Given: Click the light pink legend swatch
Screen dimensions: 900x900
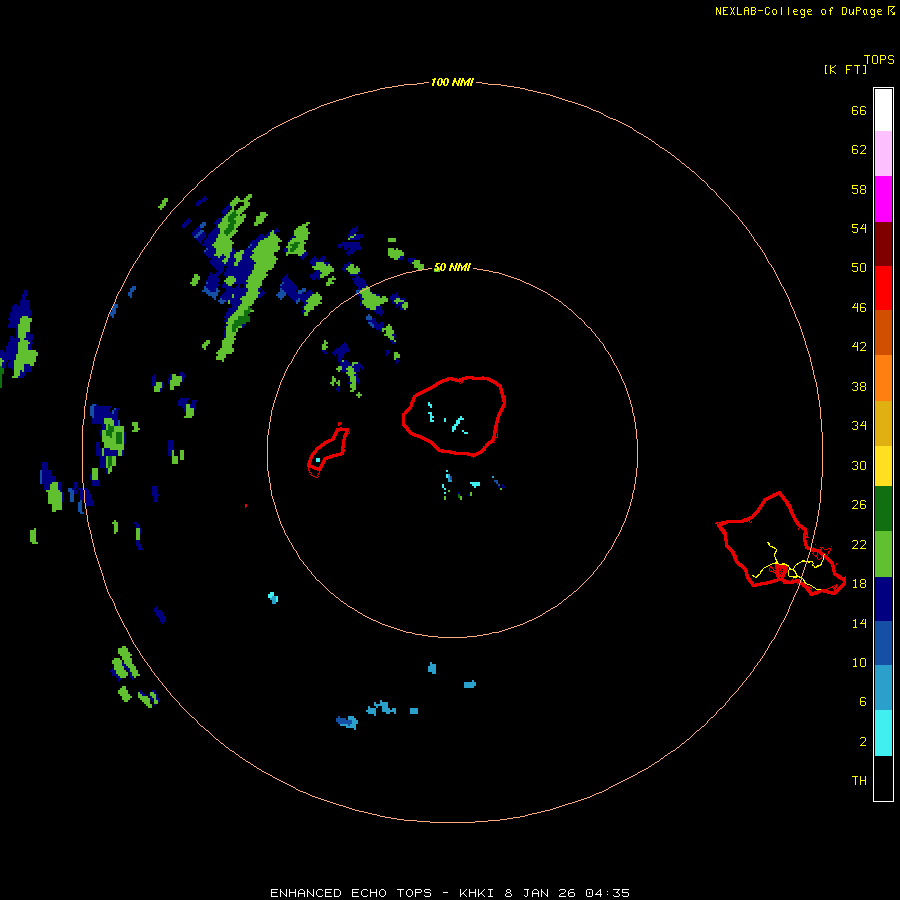Looking at the screenshot, I should click(883, 154).
